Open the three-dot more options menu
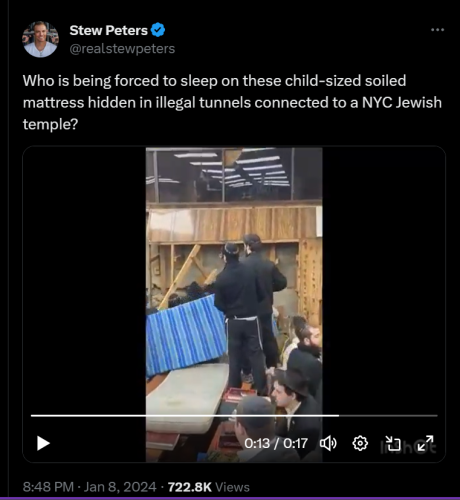460x500 pixels. point(437,30)
